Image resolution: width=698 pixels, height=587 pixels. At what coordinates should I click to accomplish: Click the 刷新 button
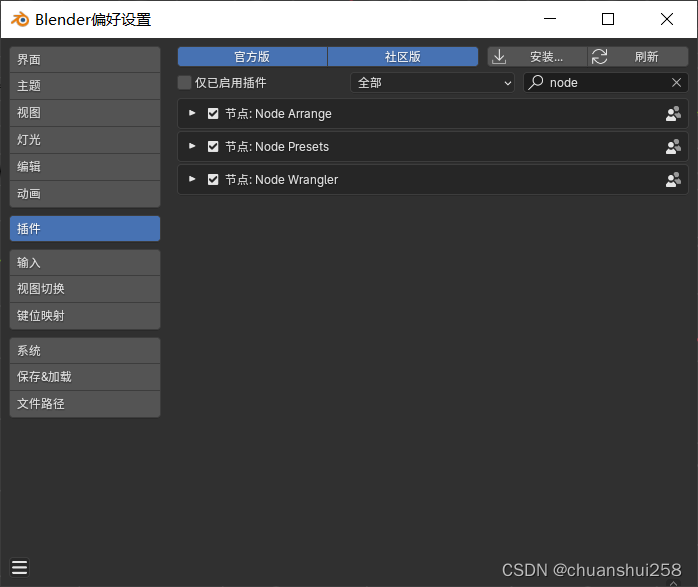coord(638,57)
